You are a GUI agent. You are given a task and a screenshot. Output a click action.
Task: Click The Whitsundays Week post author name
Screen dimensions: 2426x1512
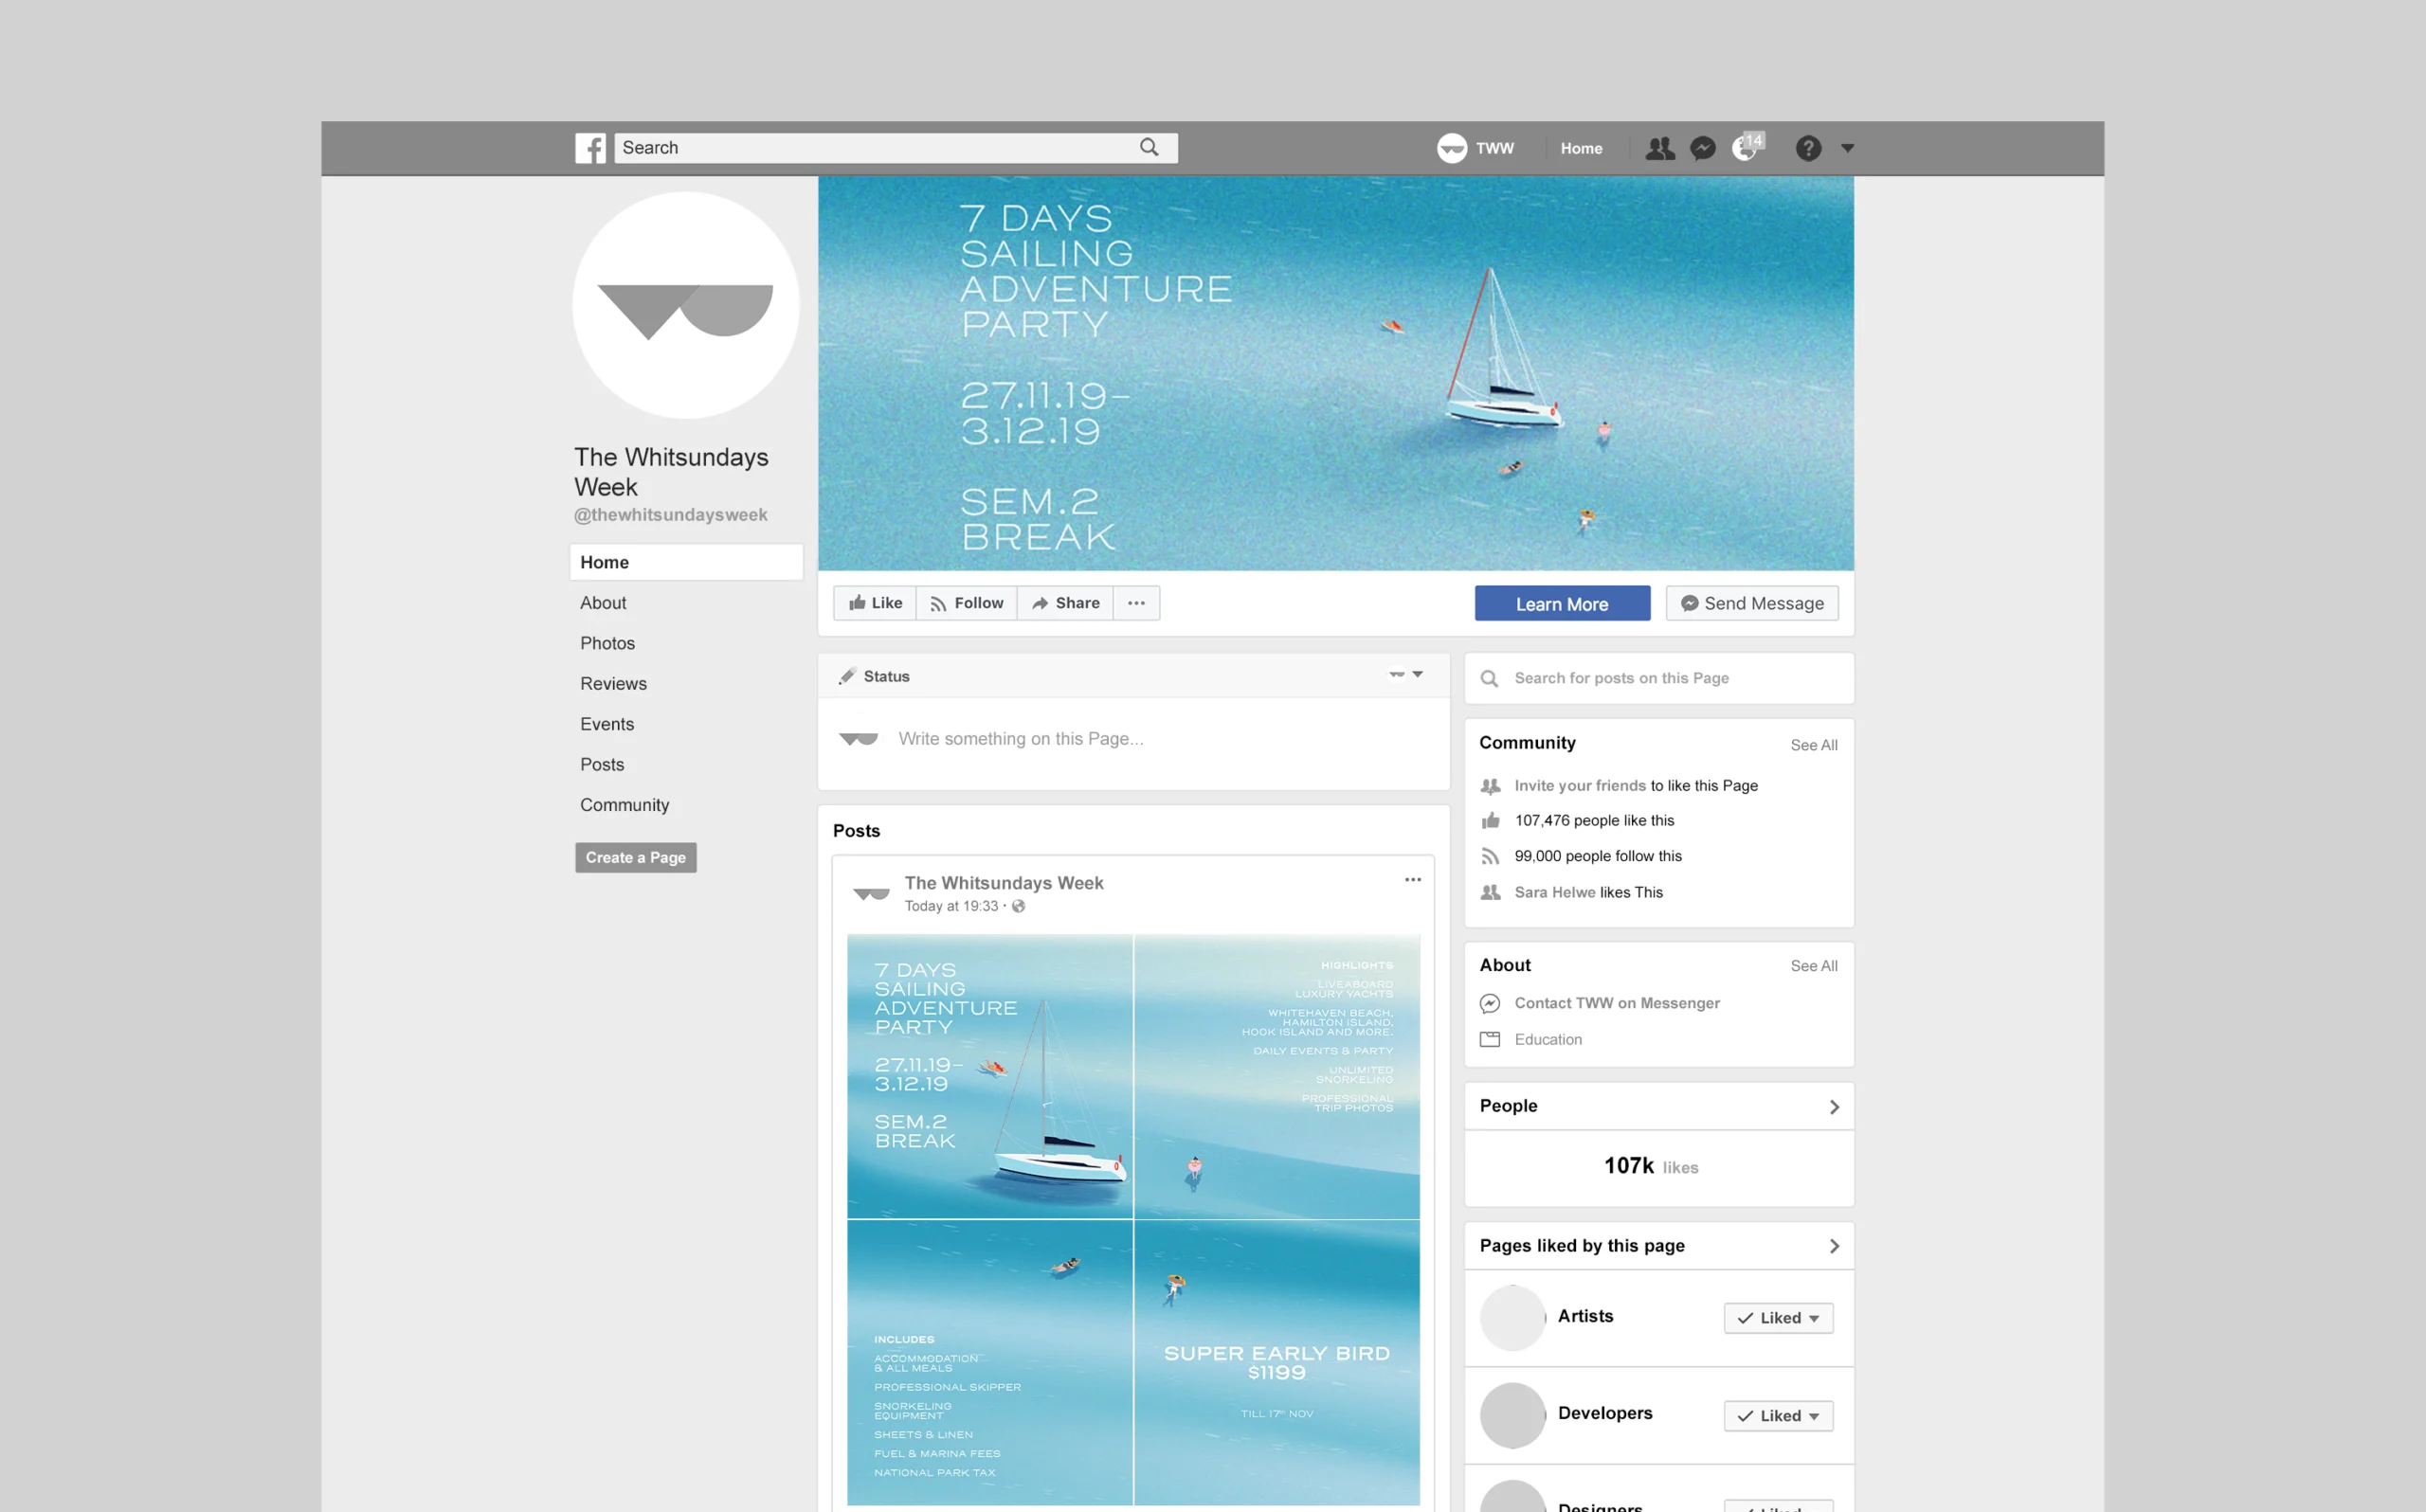(1004, 883)
